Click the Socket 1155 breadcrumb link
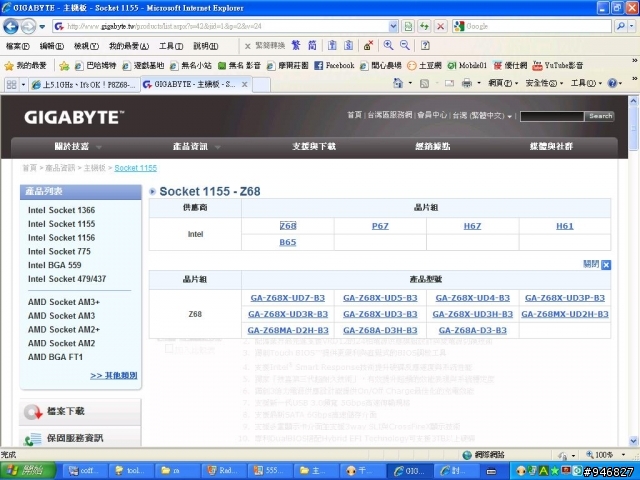The width and height of the screenshot is (640, 480). [136, 168]
